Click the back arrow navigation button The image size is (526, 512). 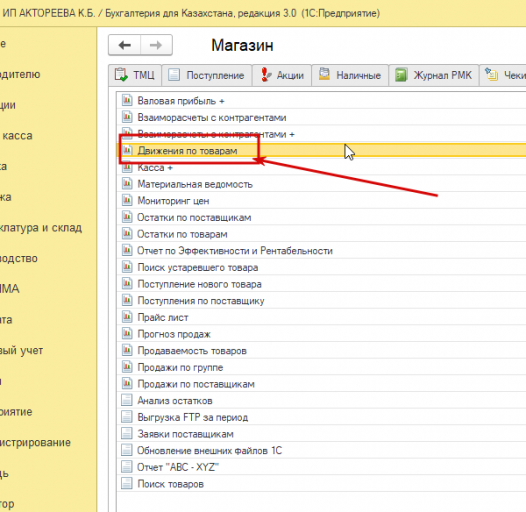pos(124,45)
